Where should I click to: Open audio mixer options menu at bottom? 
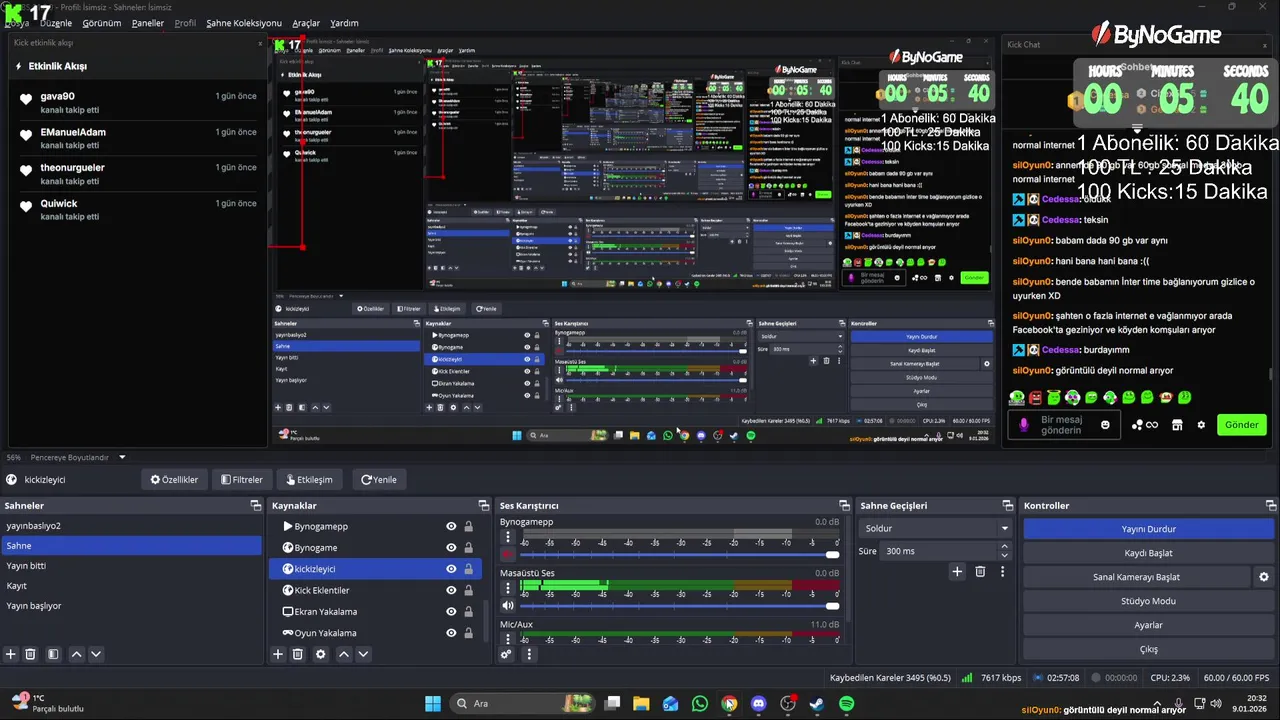(x=529, y=654)
